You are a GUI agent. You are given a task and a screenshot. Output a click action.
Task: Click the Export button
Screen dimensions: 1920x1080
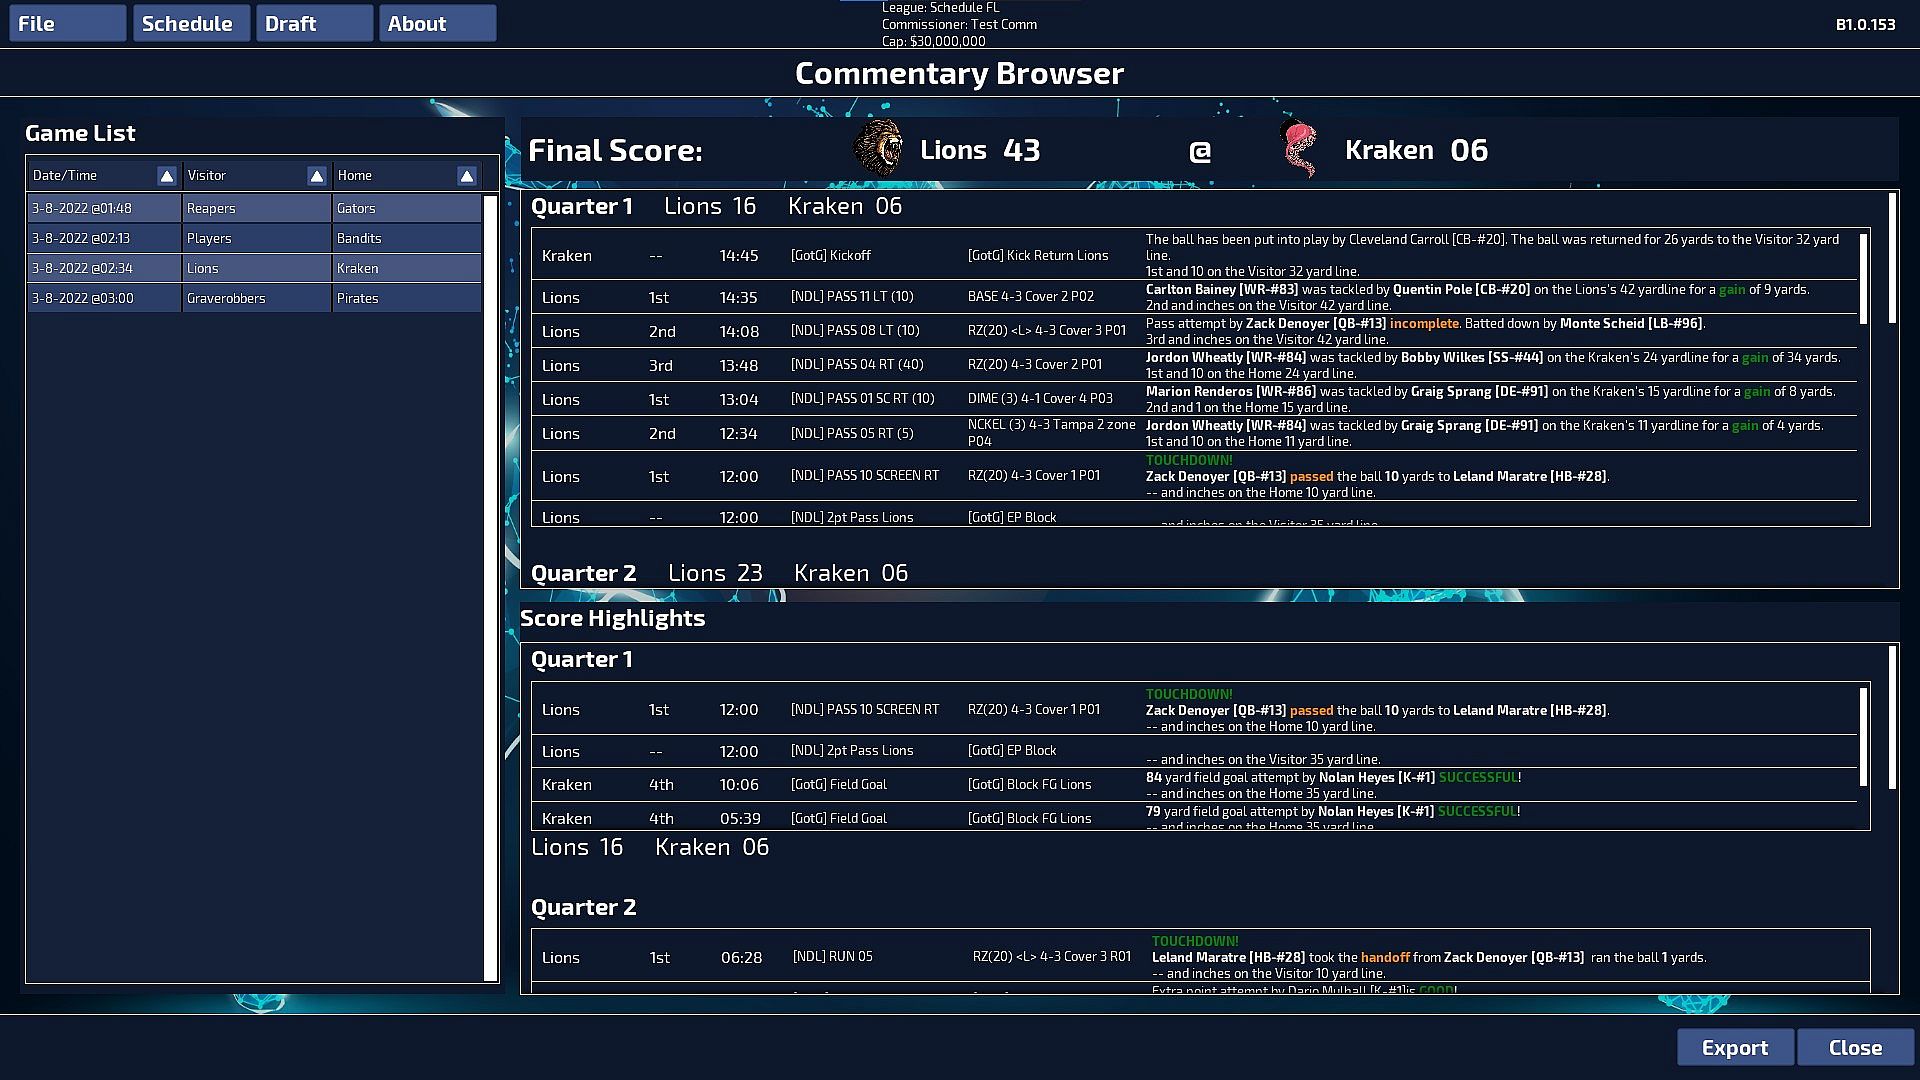coord(1734,1047)
